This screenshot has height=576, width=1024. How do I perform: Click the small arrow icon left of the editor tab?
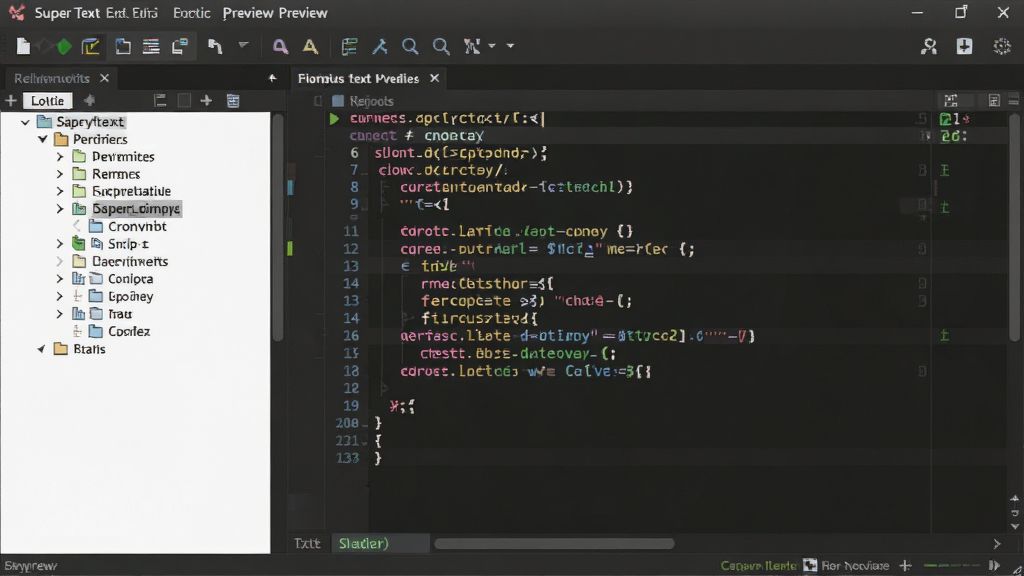(x=272, y=78)
